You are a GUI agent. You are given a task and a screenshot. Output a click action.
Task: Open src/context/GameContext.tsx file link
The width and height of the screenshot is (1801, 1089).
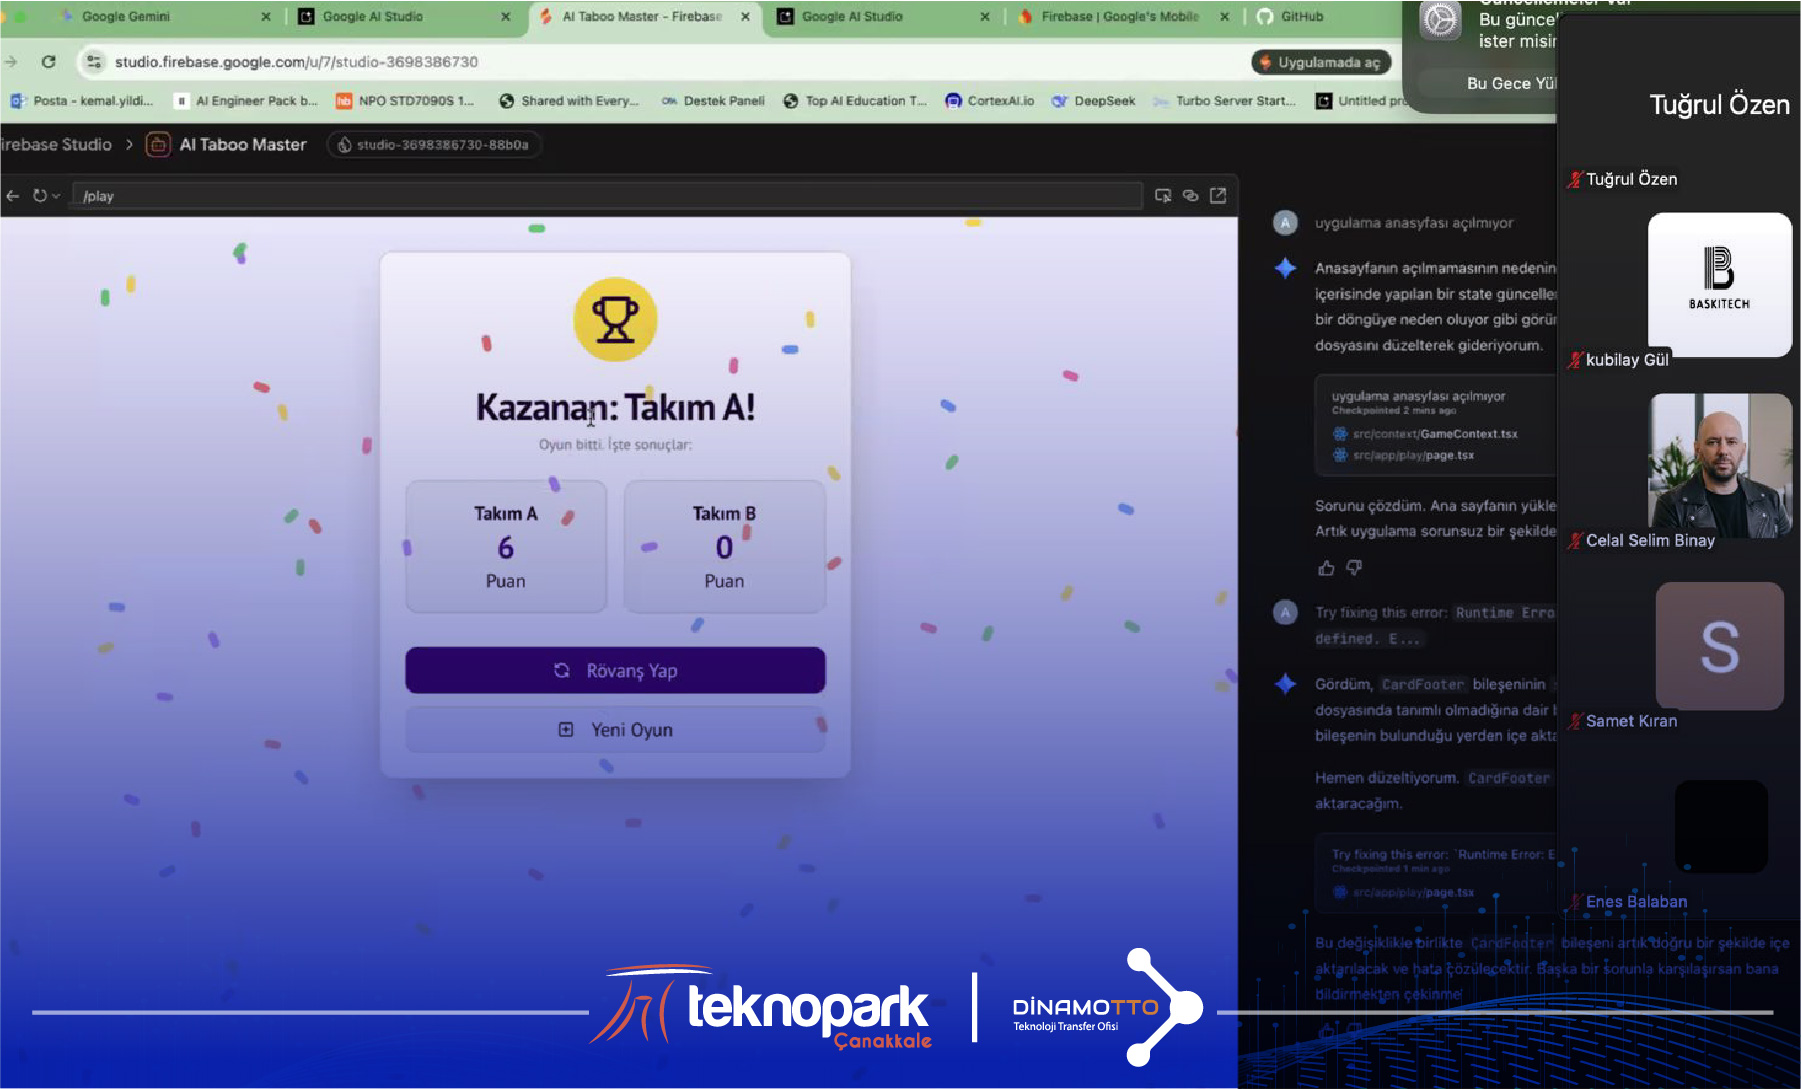(x=1434, y=434)
